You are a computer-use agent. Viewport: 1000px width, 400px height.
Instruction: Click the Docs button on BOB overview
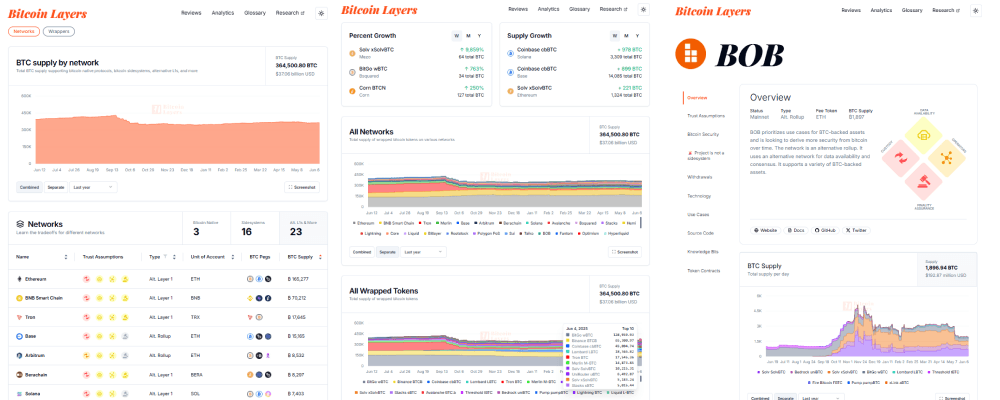pyautogui.click(x=795, y=230)
